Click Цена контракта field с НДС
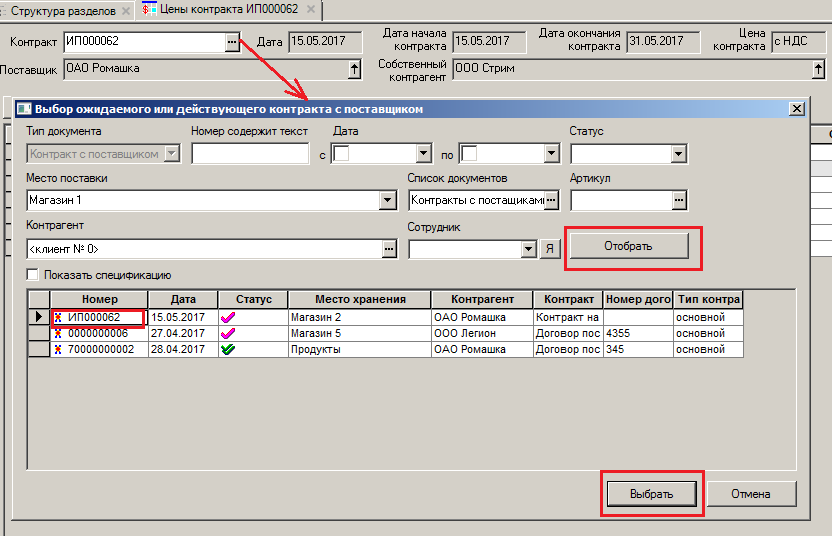 pos(799,42)
